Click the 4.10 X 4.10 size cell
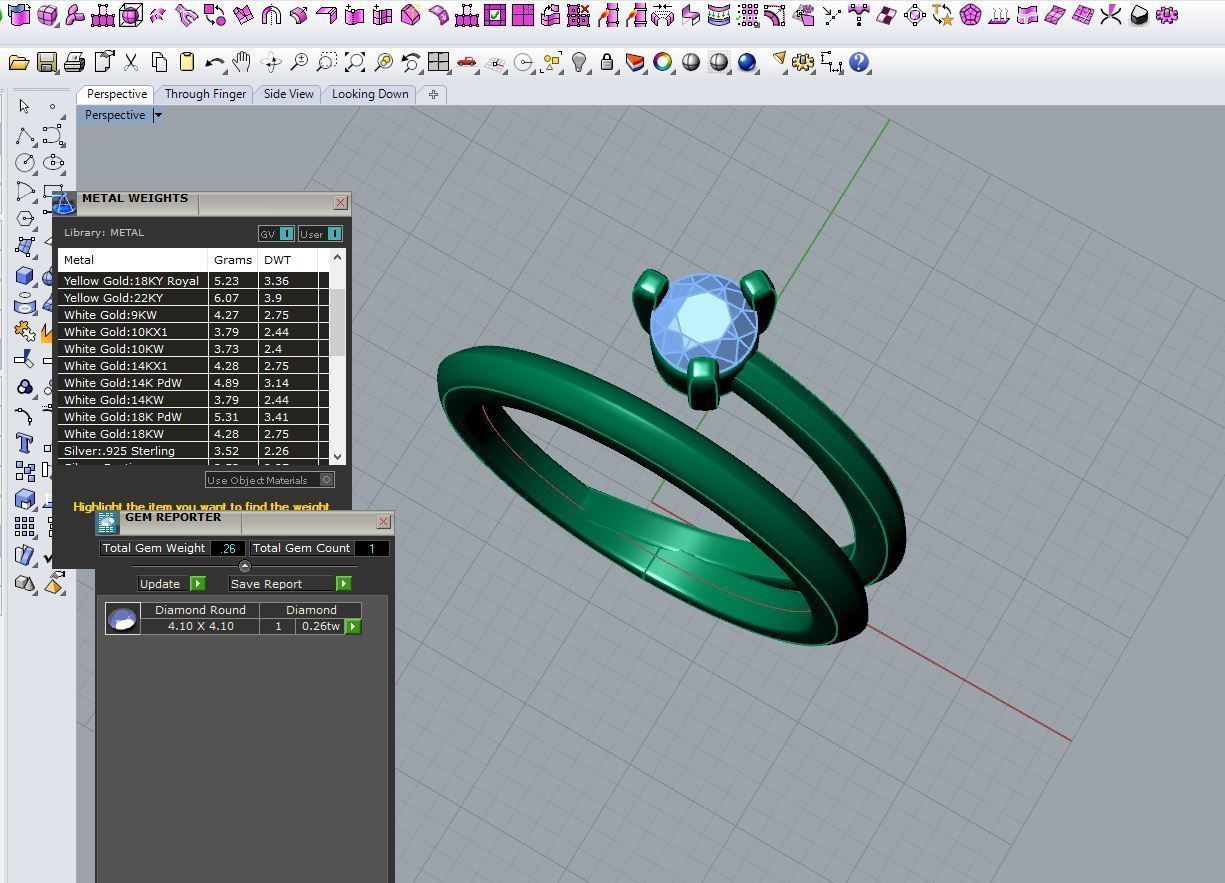The height and width of the screenshot is (883, 1225). (200, 626)
